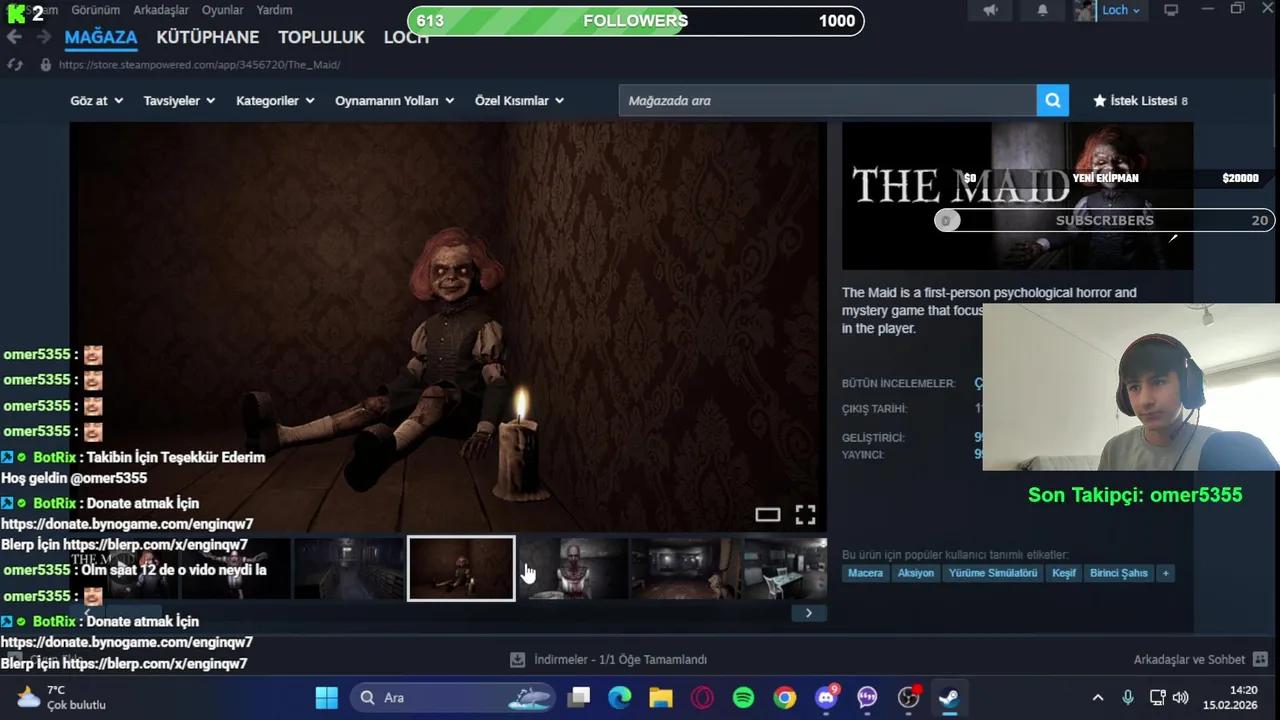Click the main doll screenshot image
1280x720 pixels.
pos(448,327)
